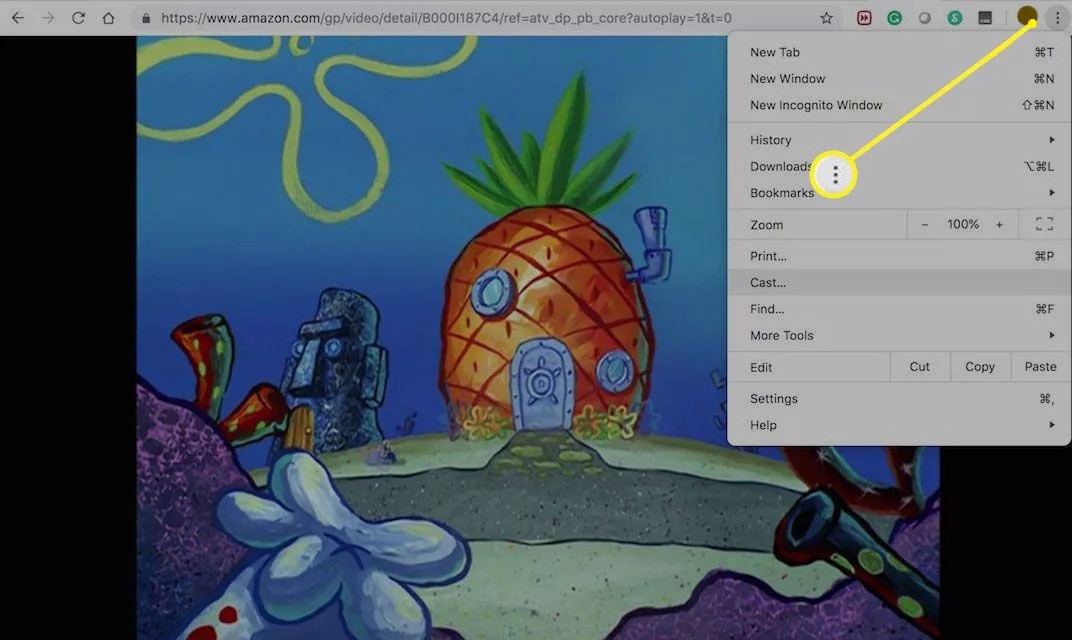Click the forward navigation arrow
This screenshot has height=640, width=1072.
click(48, 17)
